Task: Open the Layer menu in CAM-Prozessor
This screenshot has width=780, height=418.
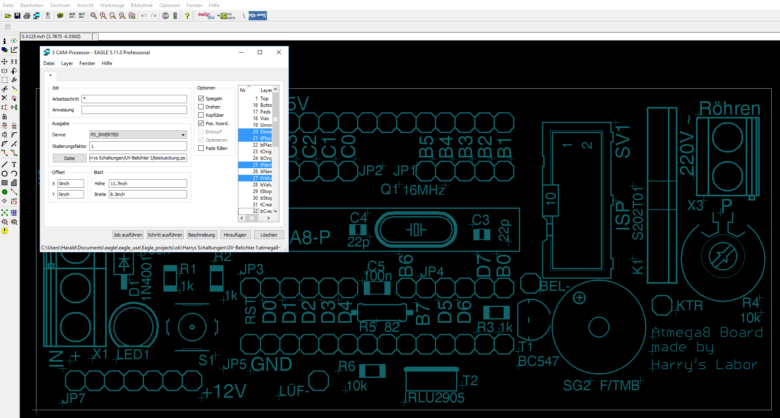Action: tap(67, 63)
